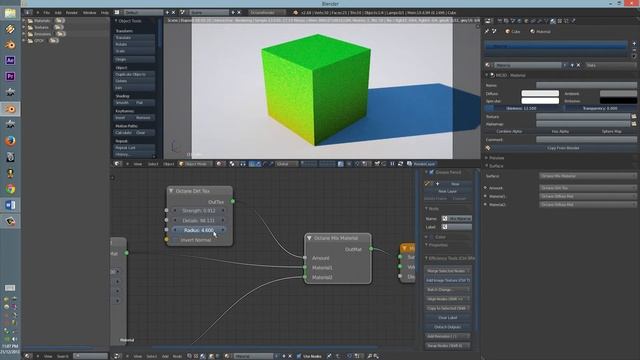Viewport: 640px width, 360px height.
Task: Open the Help menu
Action: pos(104,13)
